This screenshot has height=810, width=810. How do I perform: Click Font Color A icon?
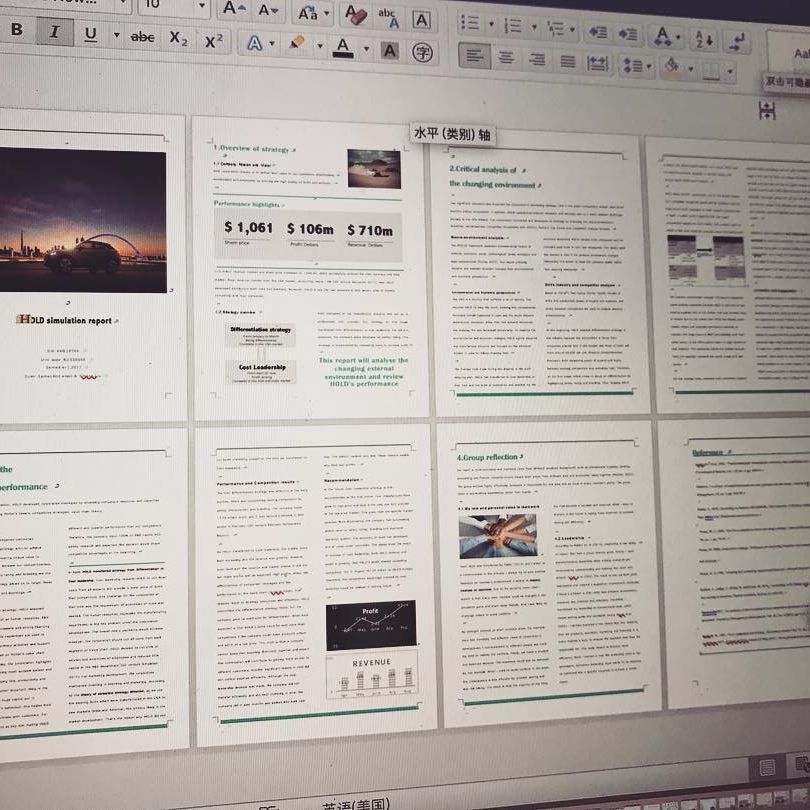tap(342, 48)
